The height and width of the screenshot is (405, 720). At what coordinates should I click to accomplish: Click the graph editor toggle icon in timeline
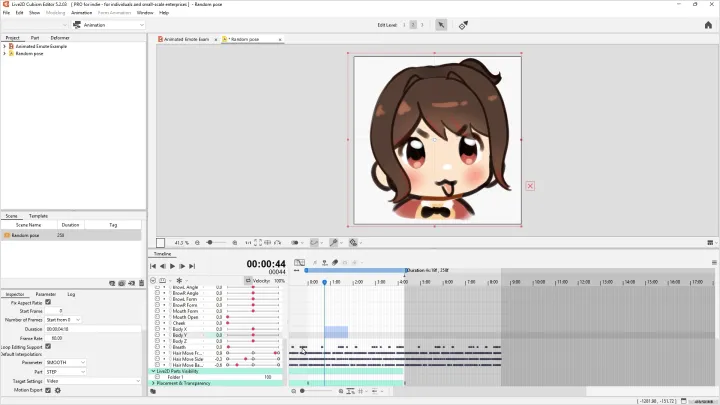click(x=299, y=263)
